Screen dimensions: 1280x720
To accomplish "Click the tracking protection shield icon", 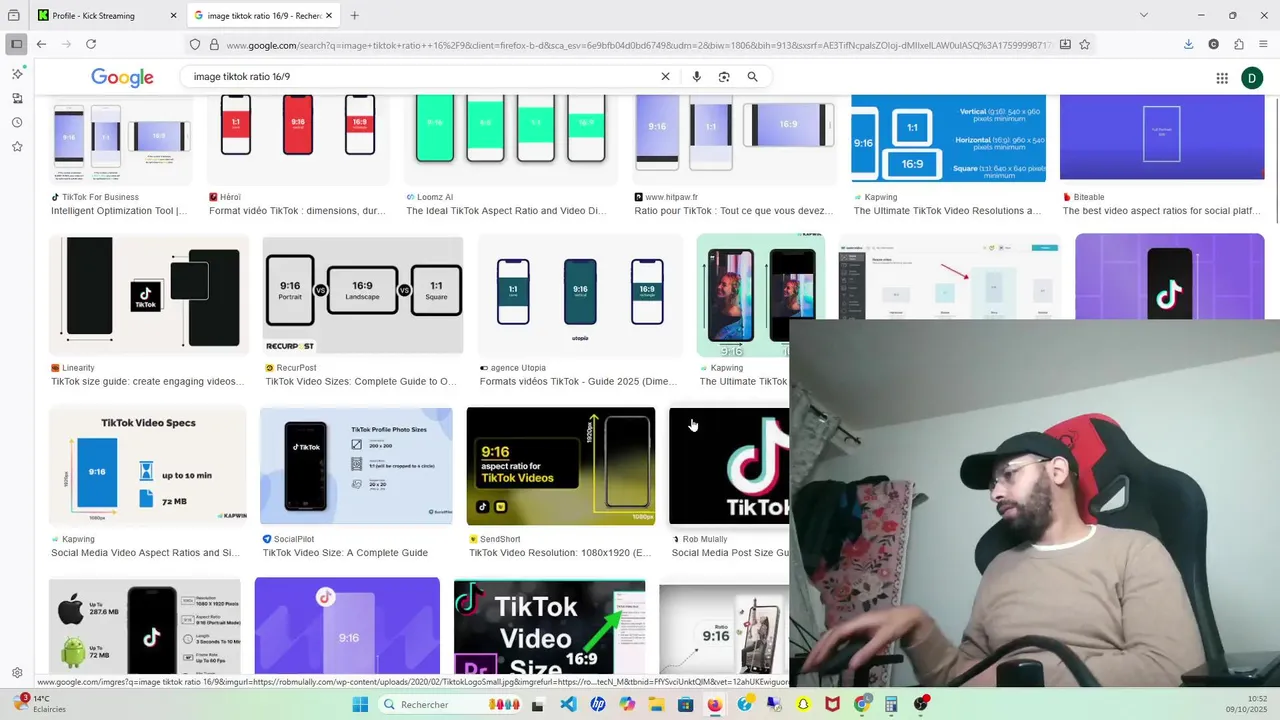I will 195,44.
